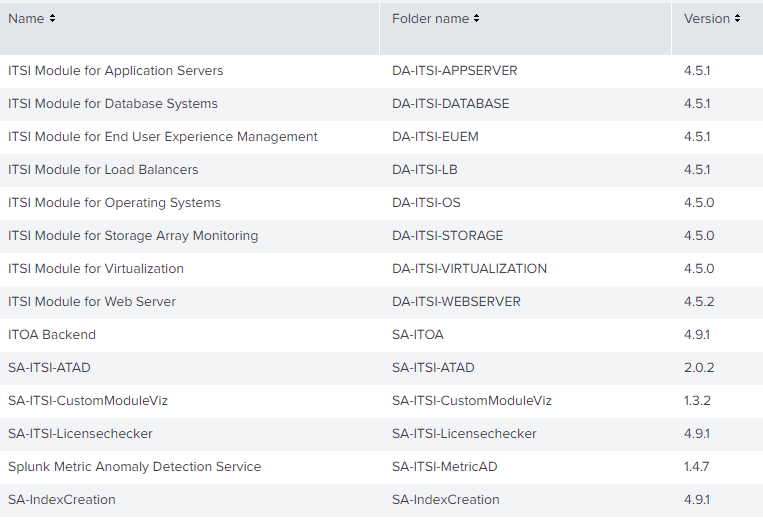Click the sort arrows icon beside Name
763x521 pixels.
[52, 18]
